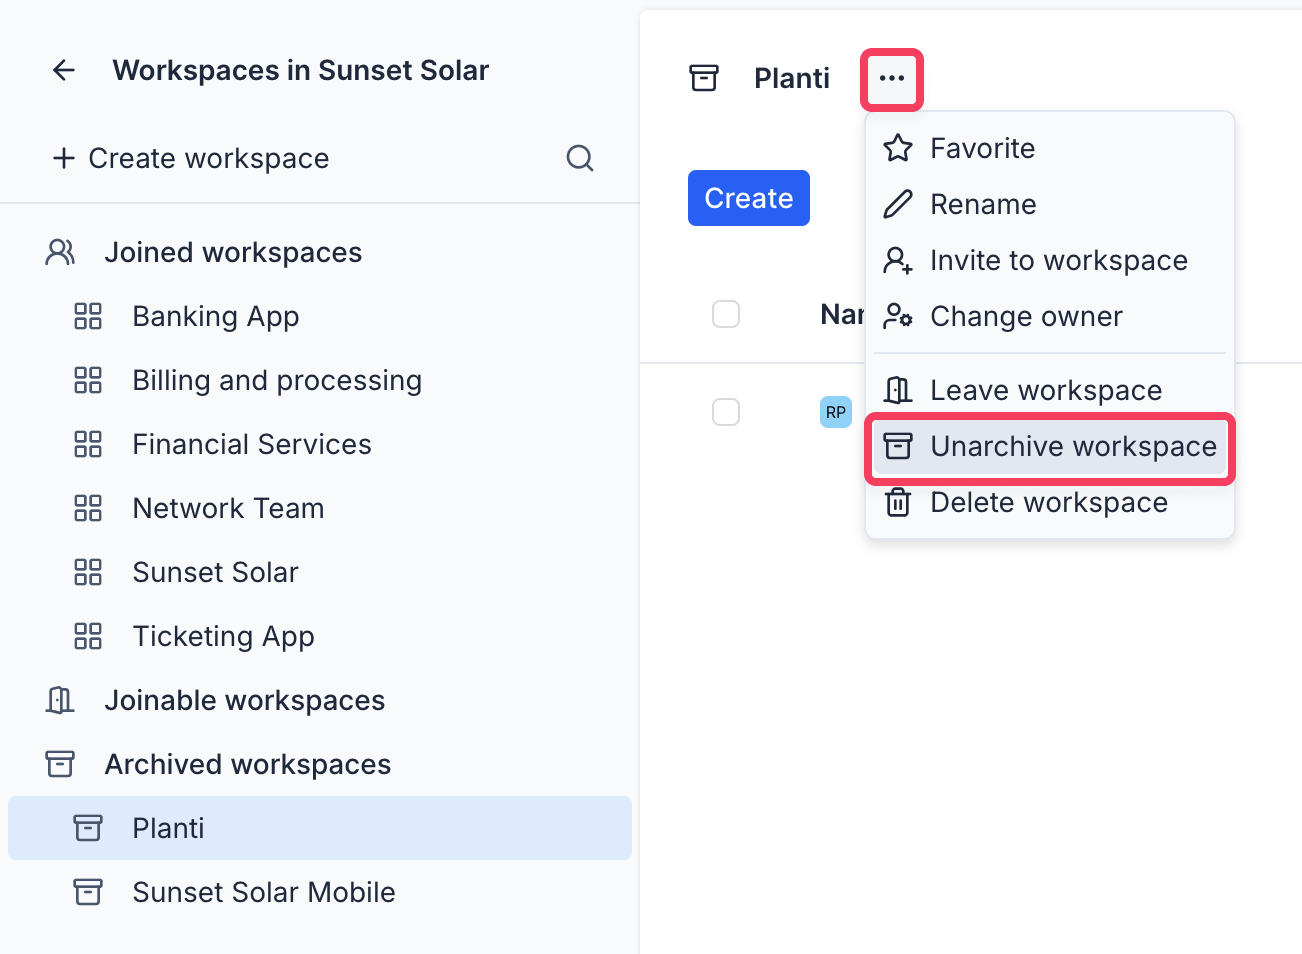Expand the Joinable workspaces section
Viewport: 1302px width, 954px height.
pos(244,700)
